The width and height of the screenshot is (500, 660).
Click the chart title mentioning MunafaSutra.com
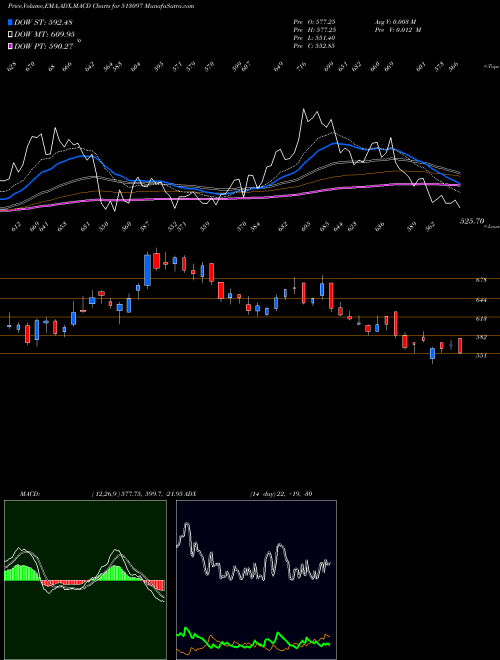(x=101, y=6)
